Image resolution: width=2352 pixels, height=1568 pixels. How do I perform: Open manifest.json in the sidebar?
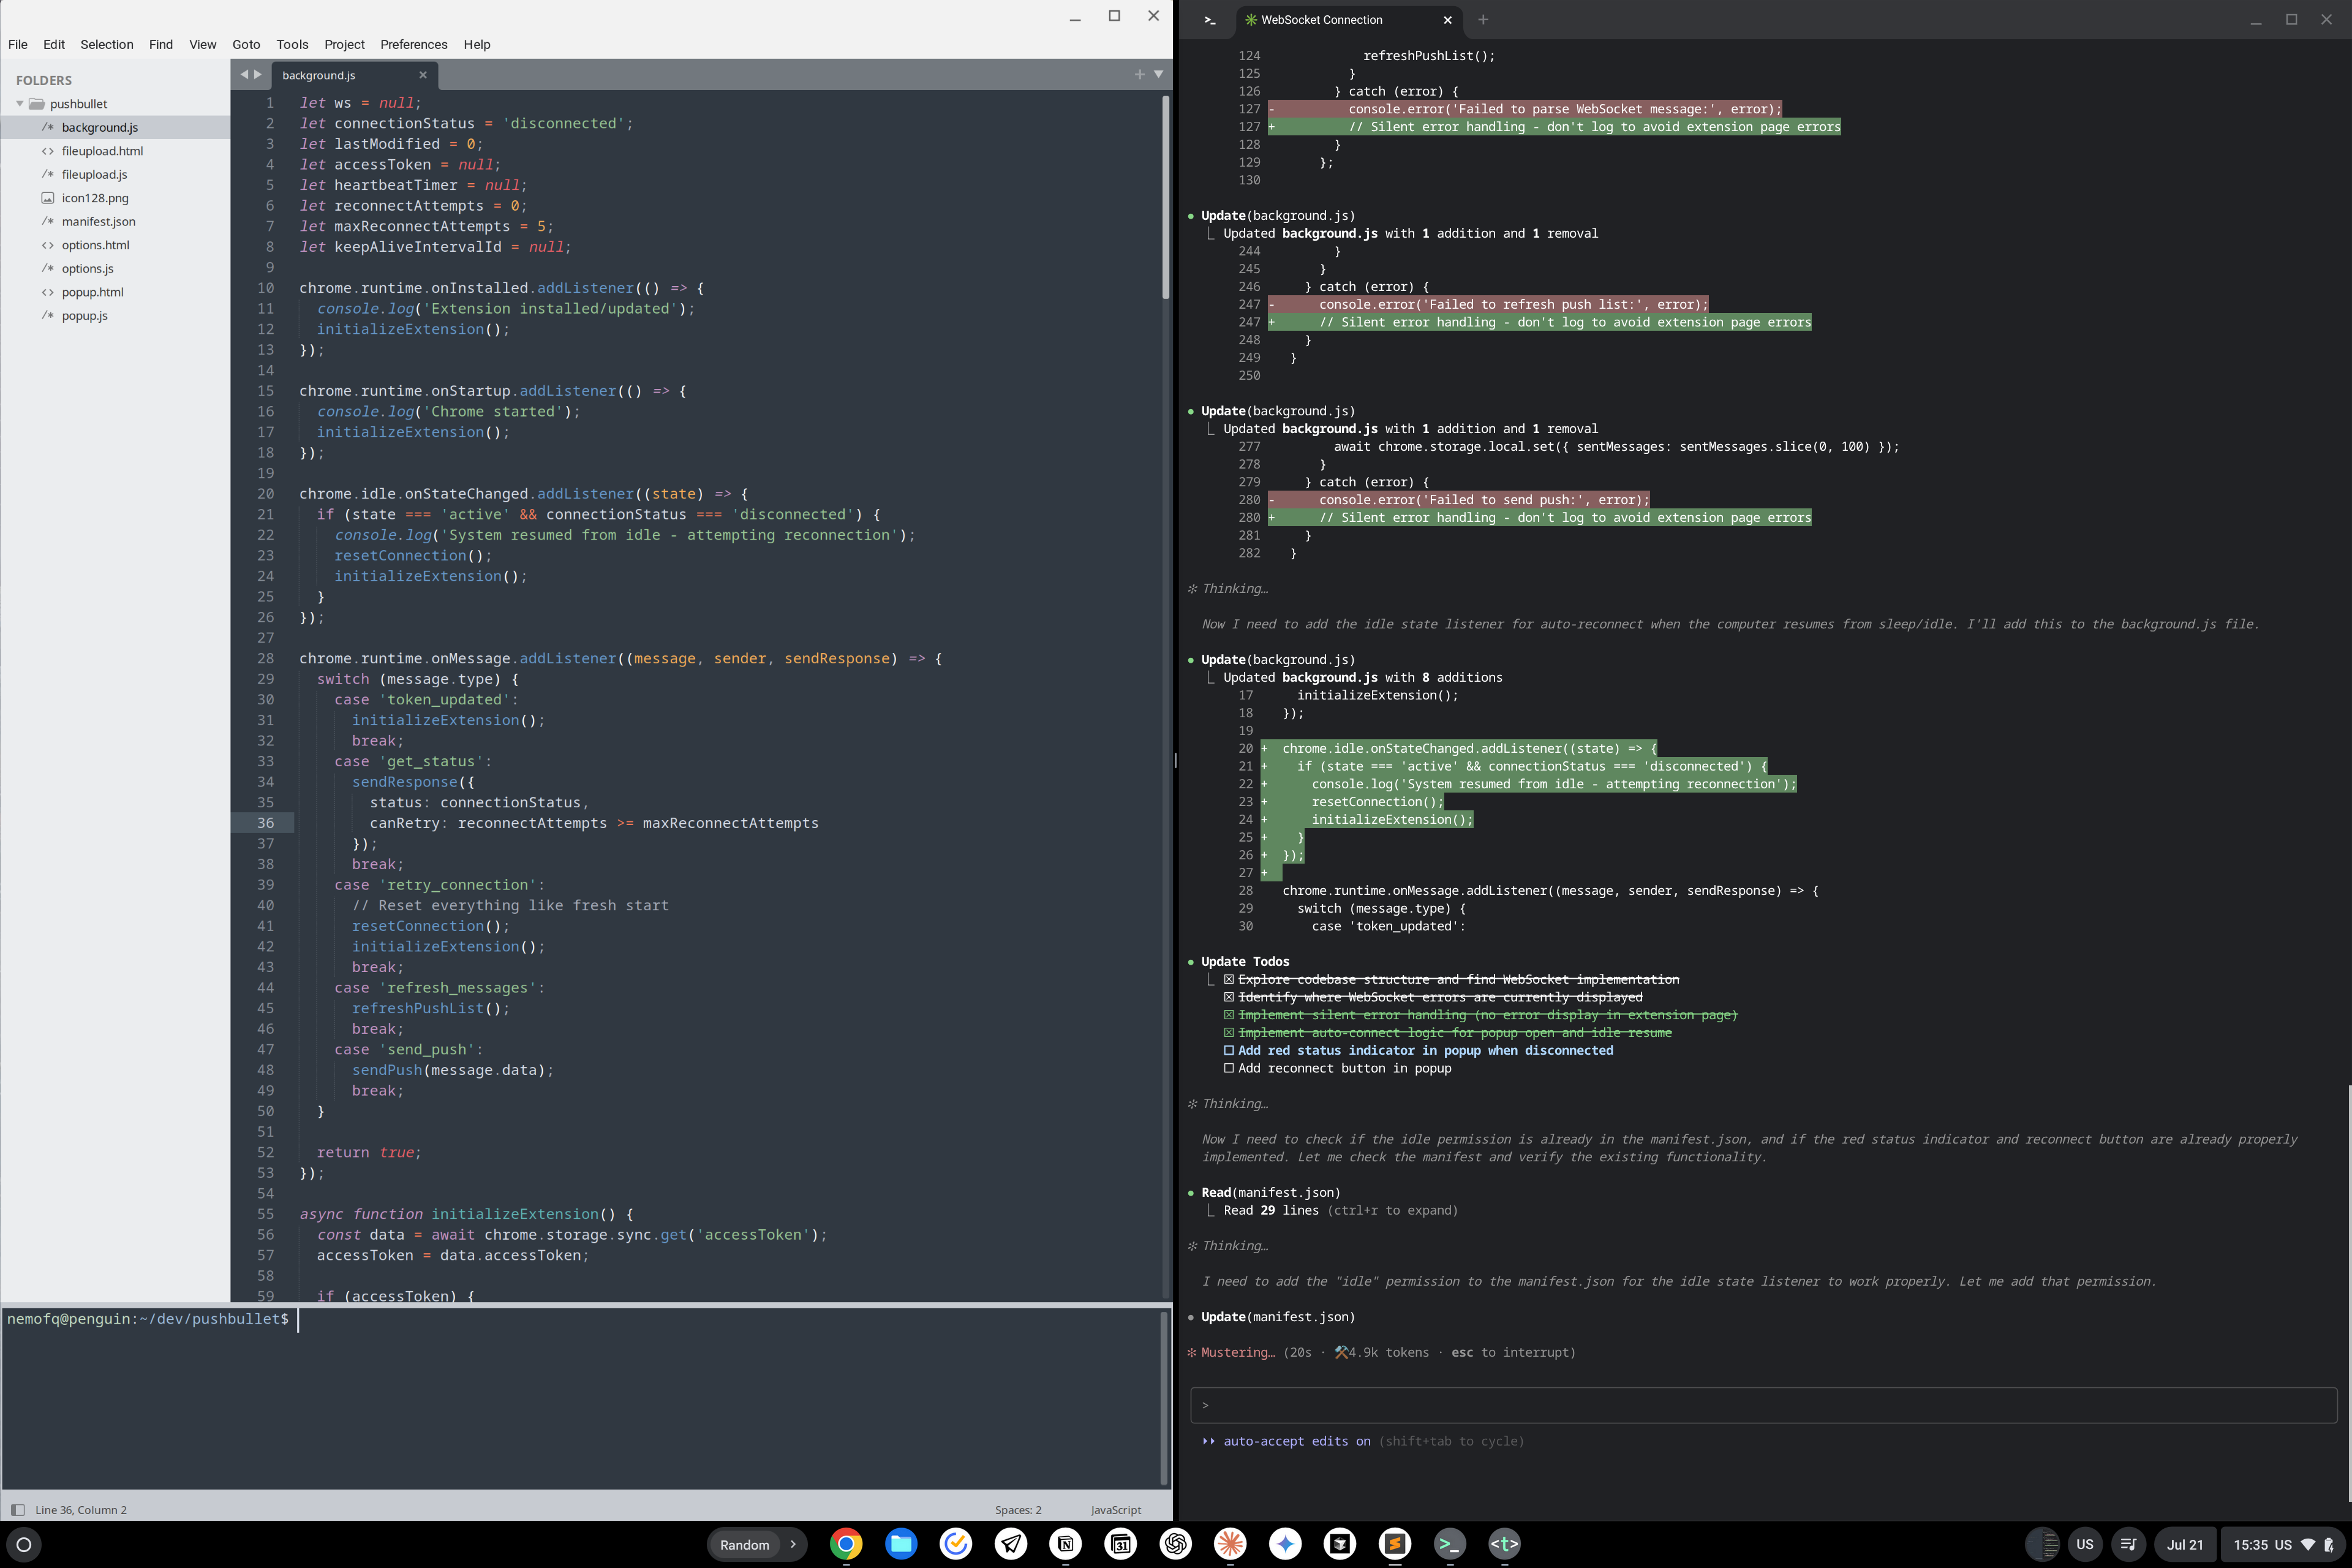pos(98,221)
